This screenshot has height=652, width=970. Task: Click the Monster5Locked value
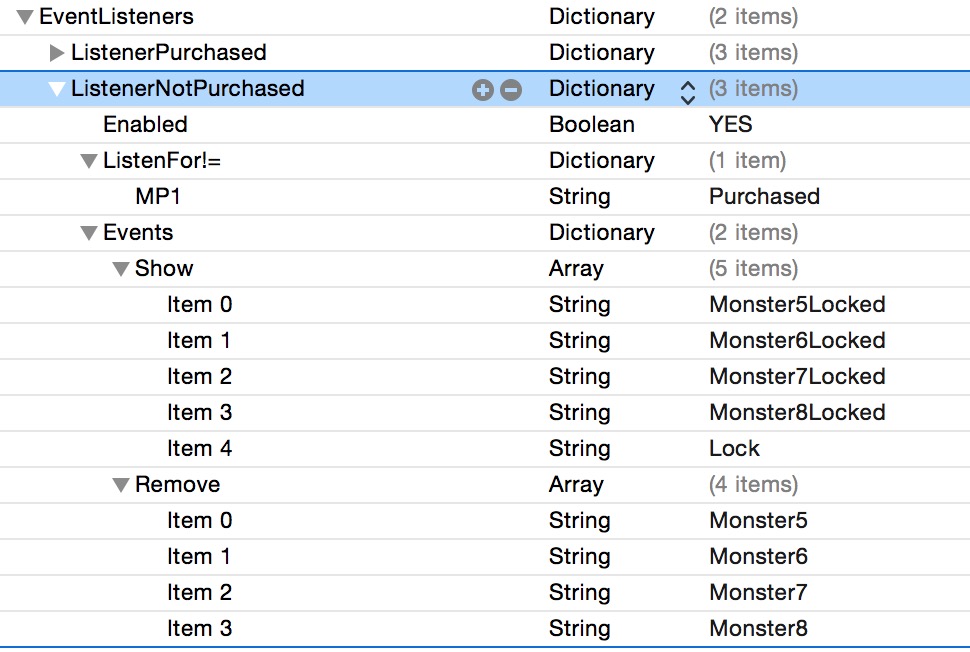point(797,304)
